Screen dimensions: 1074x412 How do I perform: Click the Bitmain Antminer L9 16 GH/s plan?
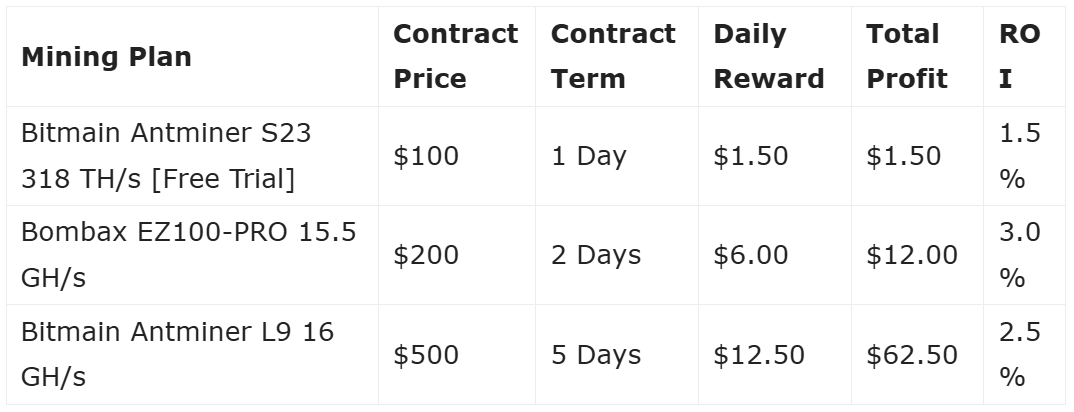tap(177, 354)
